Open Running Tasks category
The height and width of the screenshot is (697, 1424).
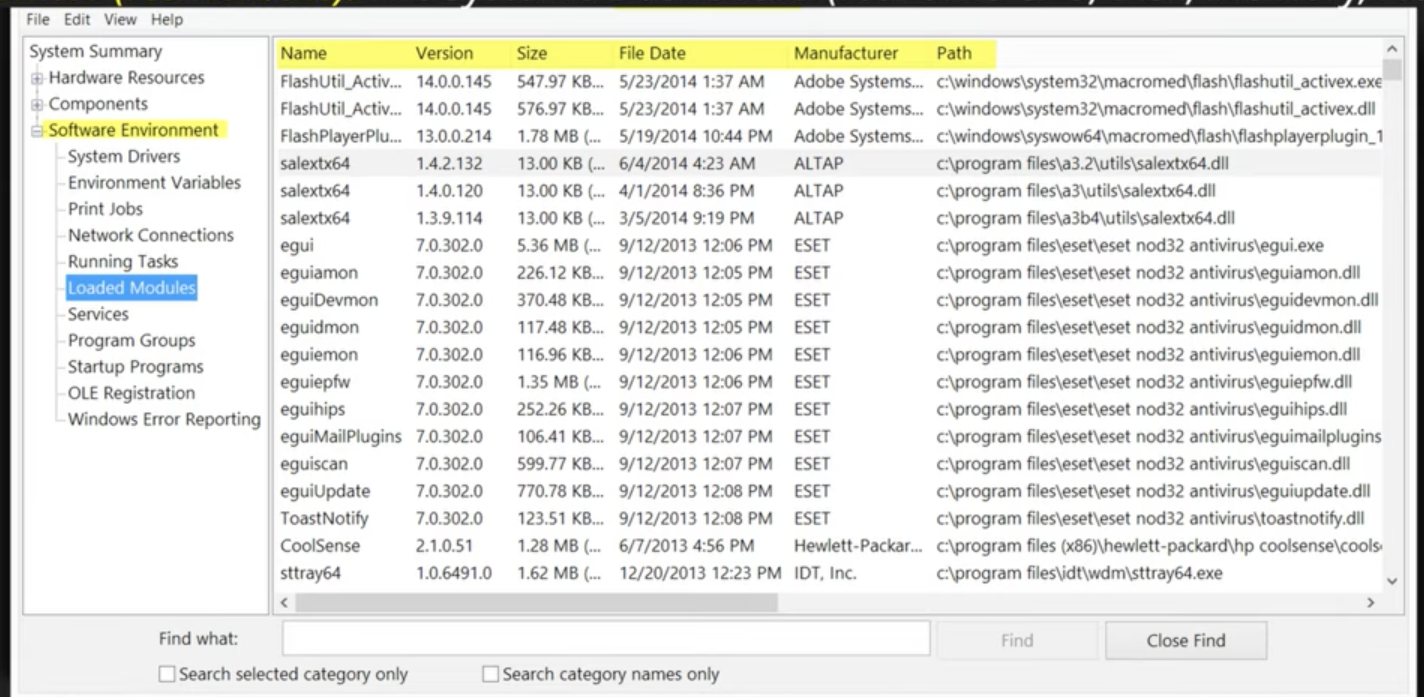point(123,261)
